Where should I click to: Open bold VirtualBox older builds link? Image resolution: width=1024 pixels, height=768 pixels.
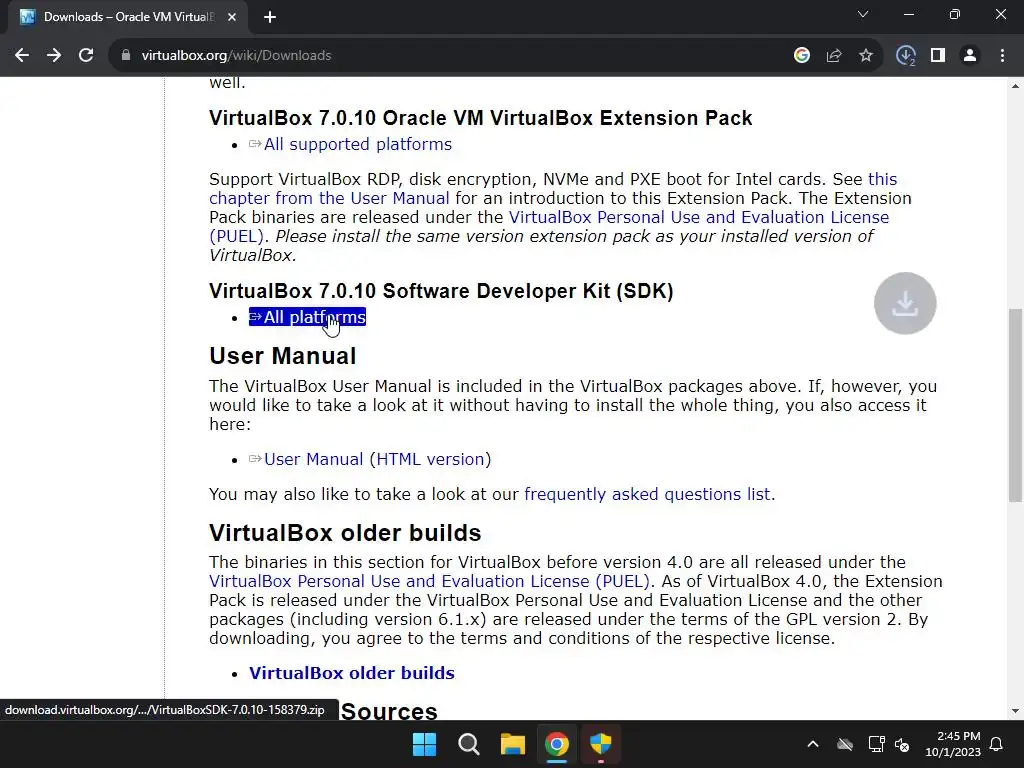pos(351,673)
